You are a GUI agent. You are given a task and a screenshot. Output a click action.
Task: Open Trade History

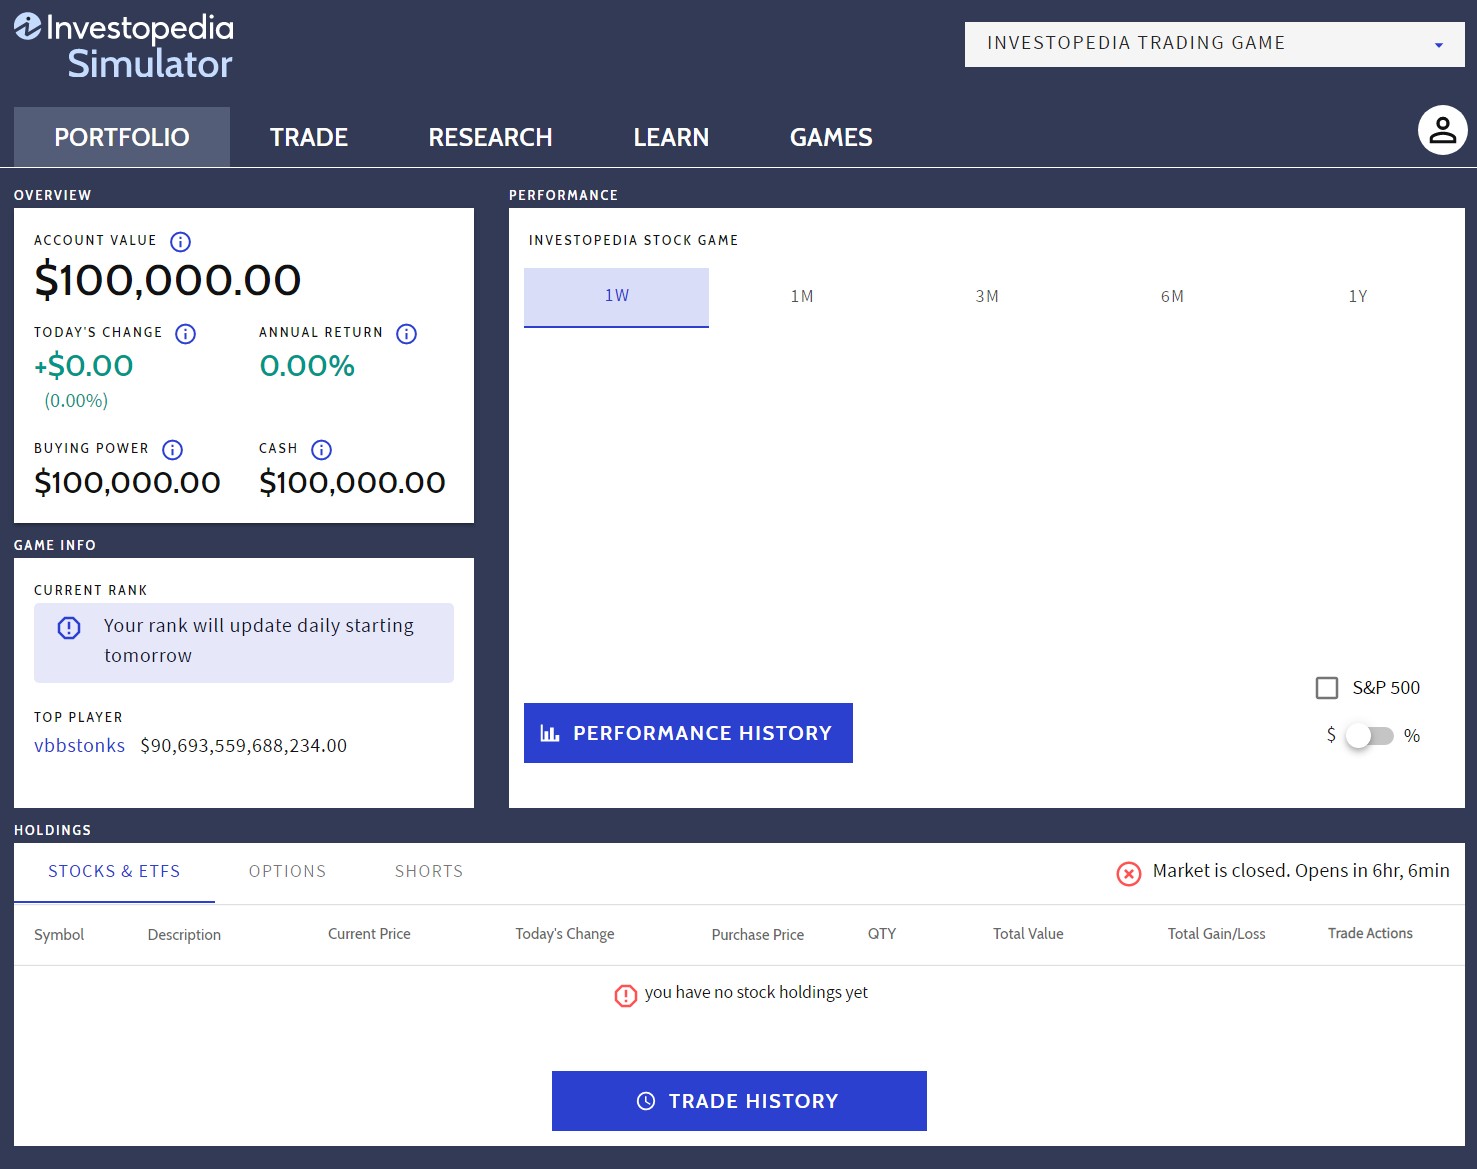pyautogui.click(x=739, y=1101)
